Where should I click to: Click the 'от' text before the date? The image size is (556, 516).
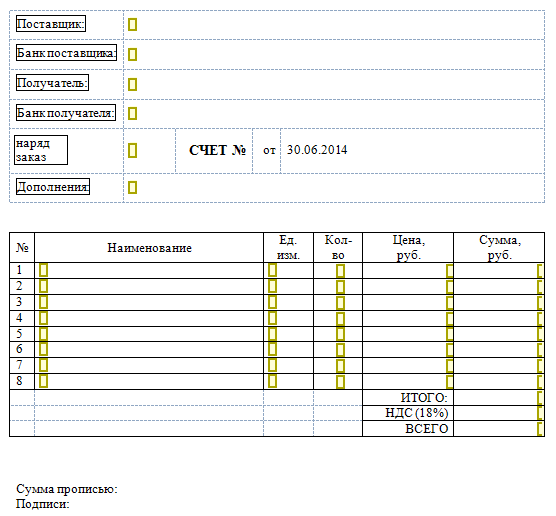pos(269,150)
